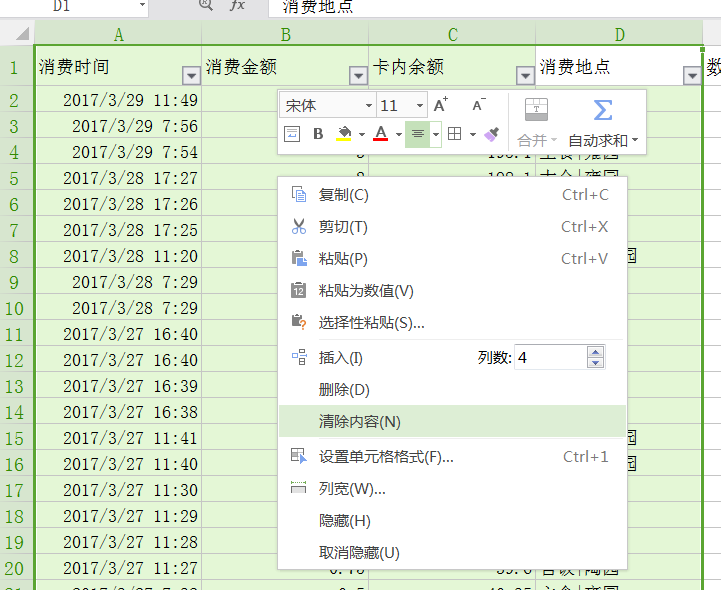Click the select-all corner triangle
The height and width of the screenshot is (590, 721).
point(22,34)
